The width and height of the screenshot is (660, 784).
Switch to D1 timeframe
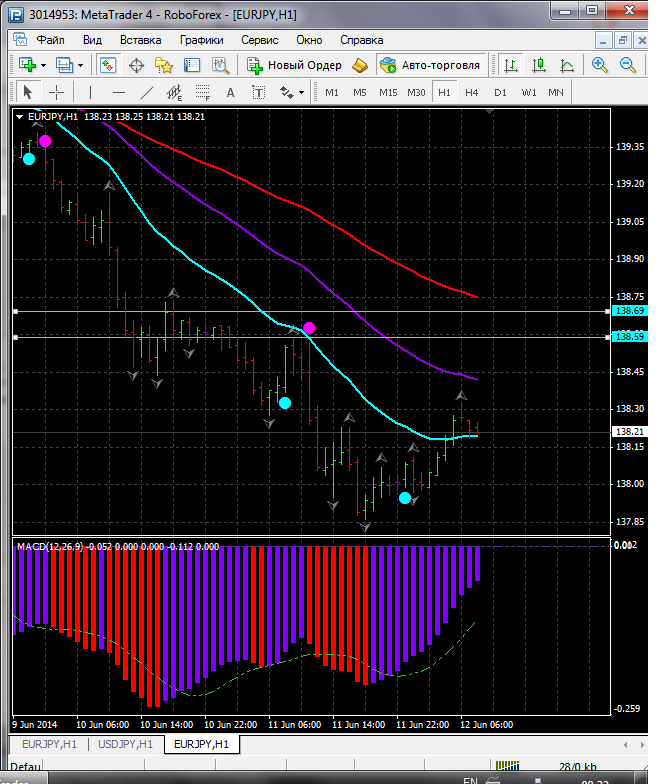500,92
